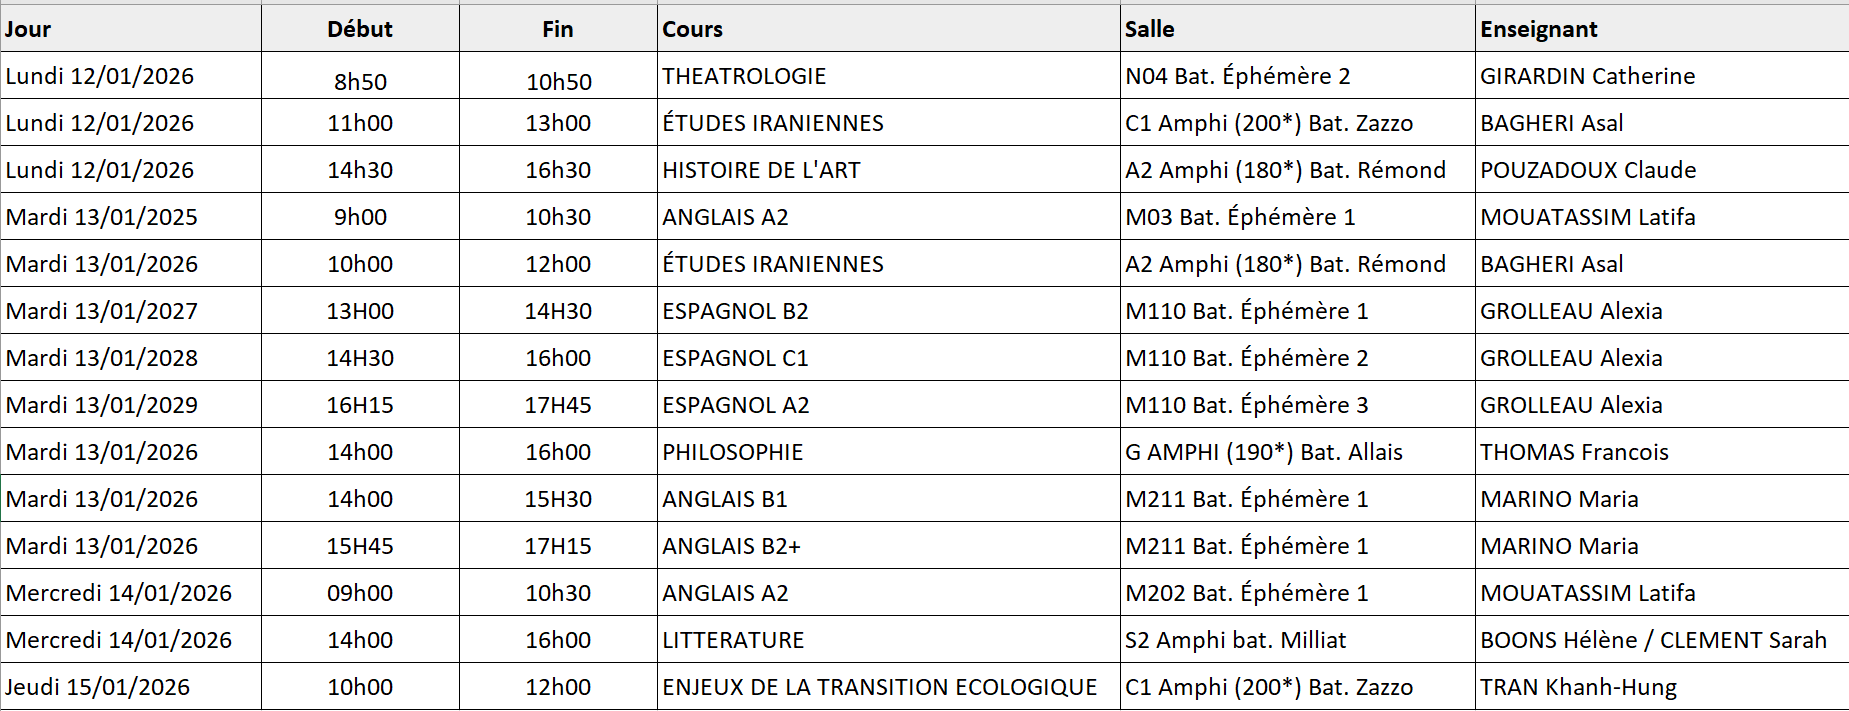Click the "S2 Amphi bat. Milliat" room cell

(x=1235, y=640)
